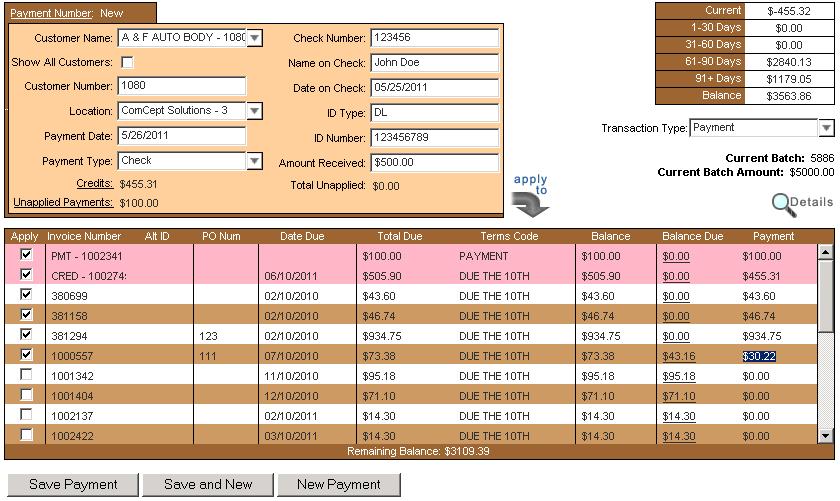This screenshot has width=840, height=501.
Task: Open the Unapplied Payments link
Action: (63, 203)
